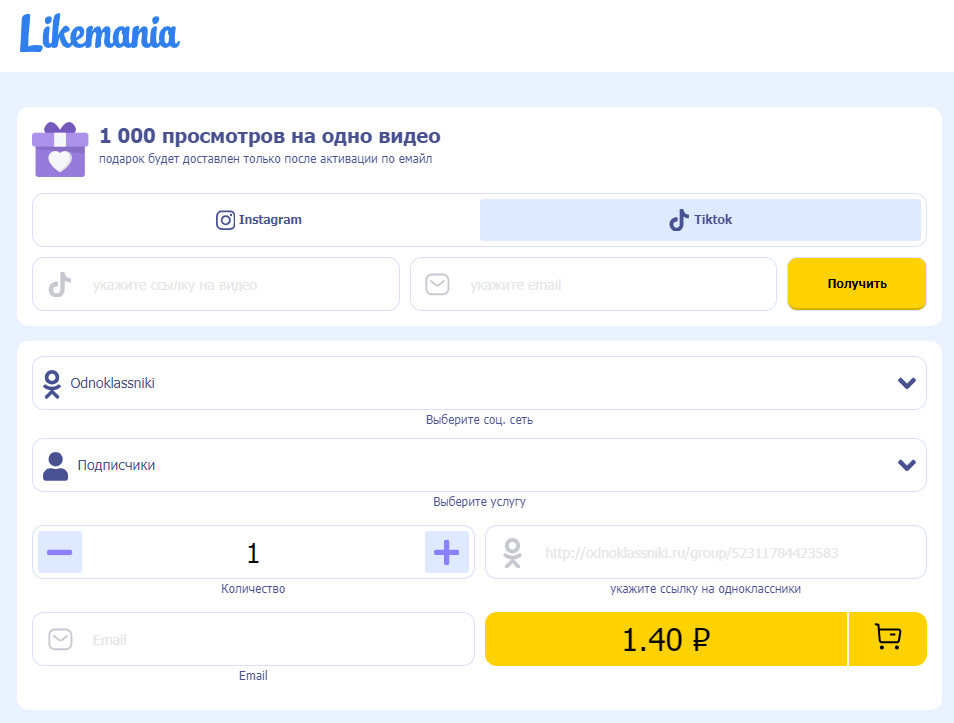The width and height of the screenshot is (954, 723).
Task: Click the quantity number field showing 1
Action: pyautogui.click(x=253, y=553)
